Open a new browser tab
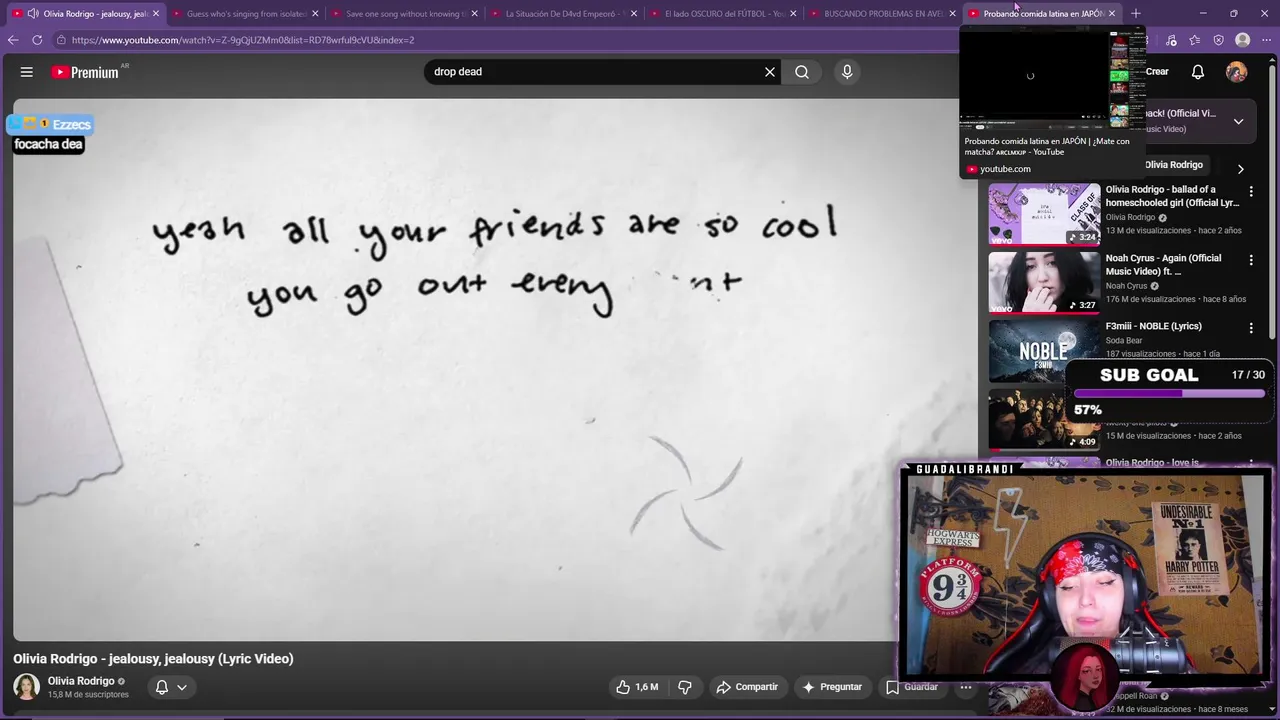The width and height of the screenshot is (1280, 720). click(x=1136, y=14)
